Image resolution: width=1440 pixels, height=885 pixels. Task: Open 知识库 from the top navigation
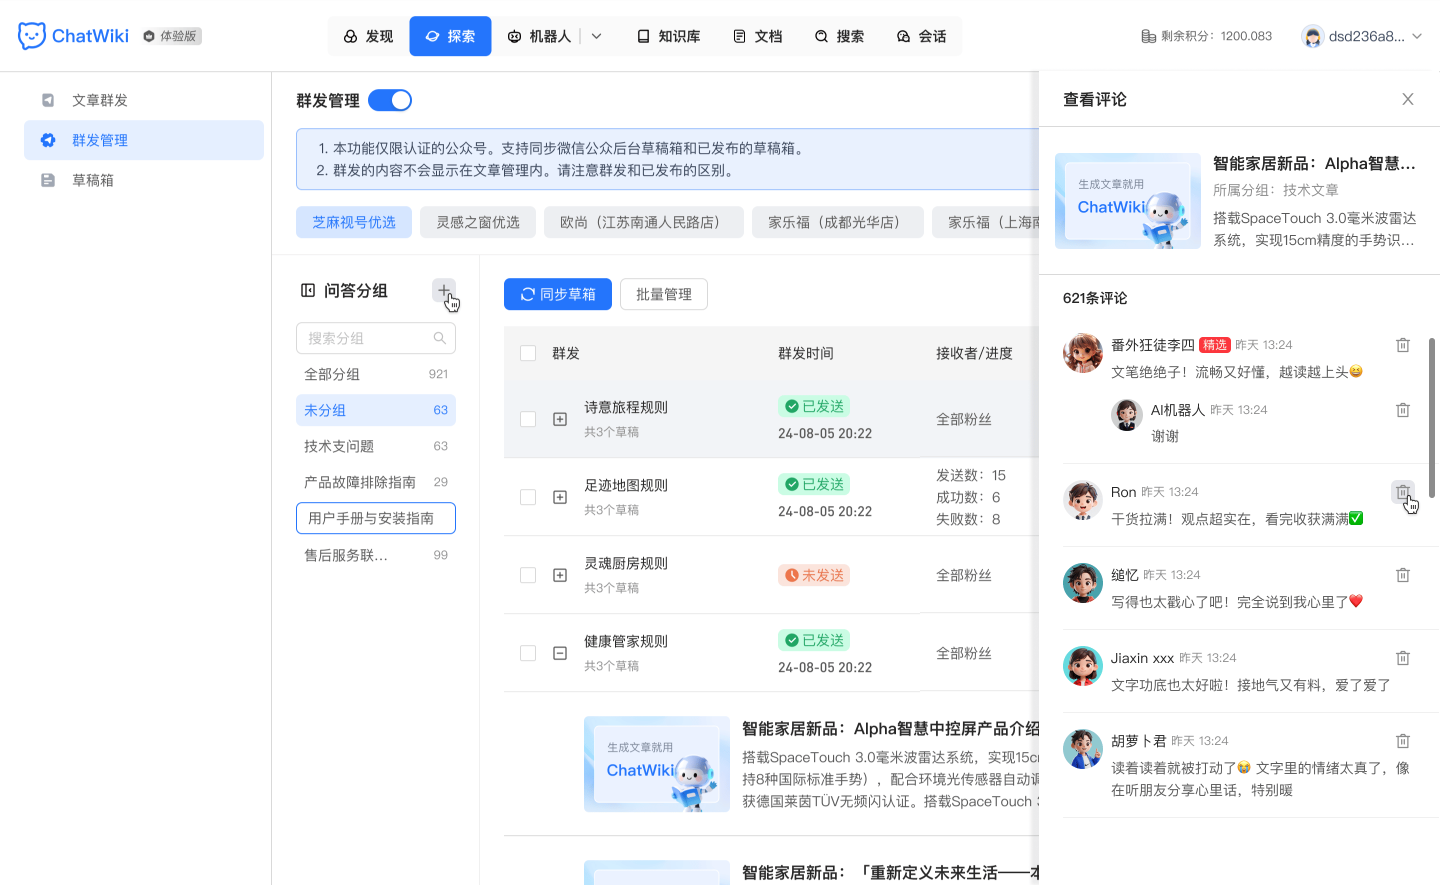pos(668,35)
